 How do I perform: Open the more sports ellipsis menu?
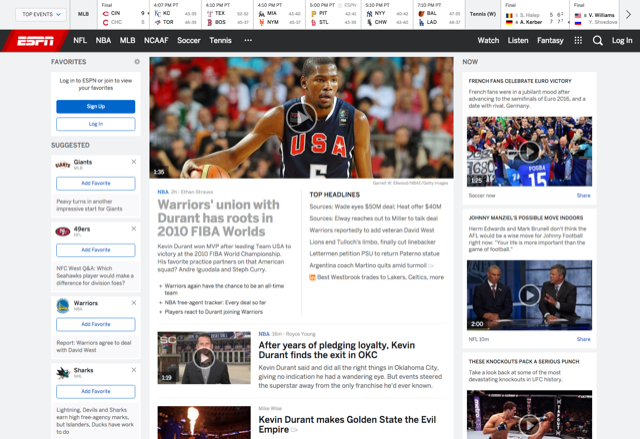point(248,40)
